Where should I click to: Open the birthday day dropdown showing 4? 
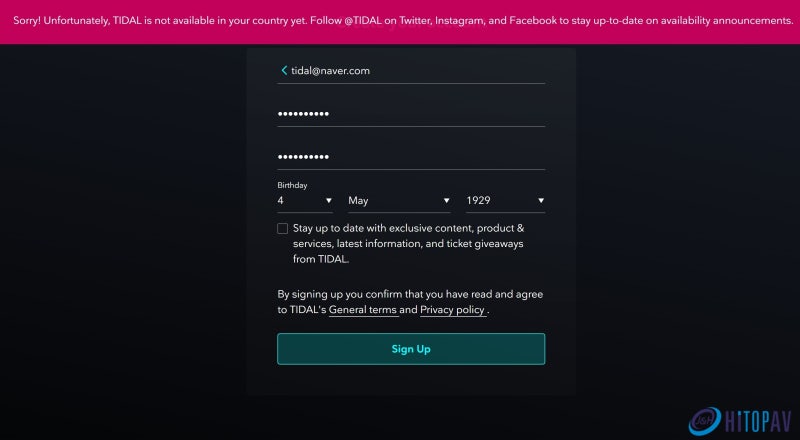click(305, 201)
